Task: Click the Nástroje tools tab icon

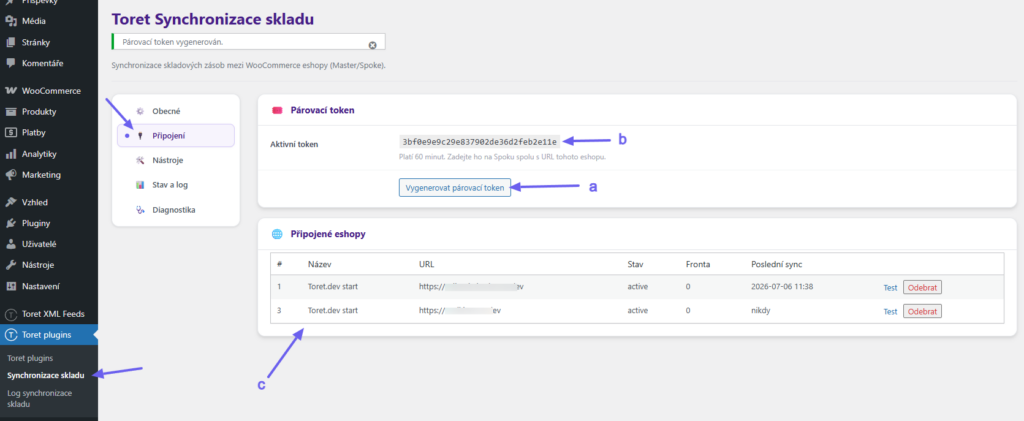Action: [x=140, y=160]
